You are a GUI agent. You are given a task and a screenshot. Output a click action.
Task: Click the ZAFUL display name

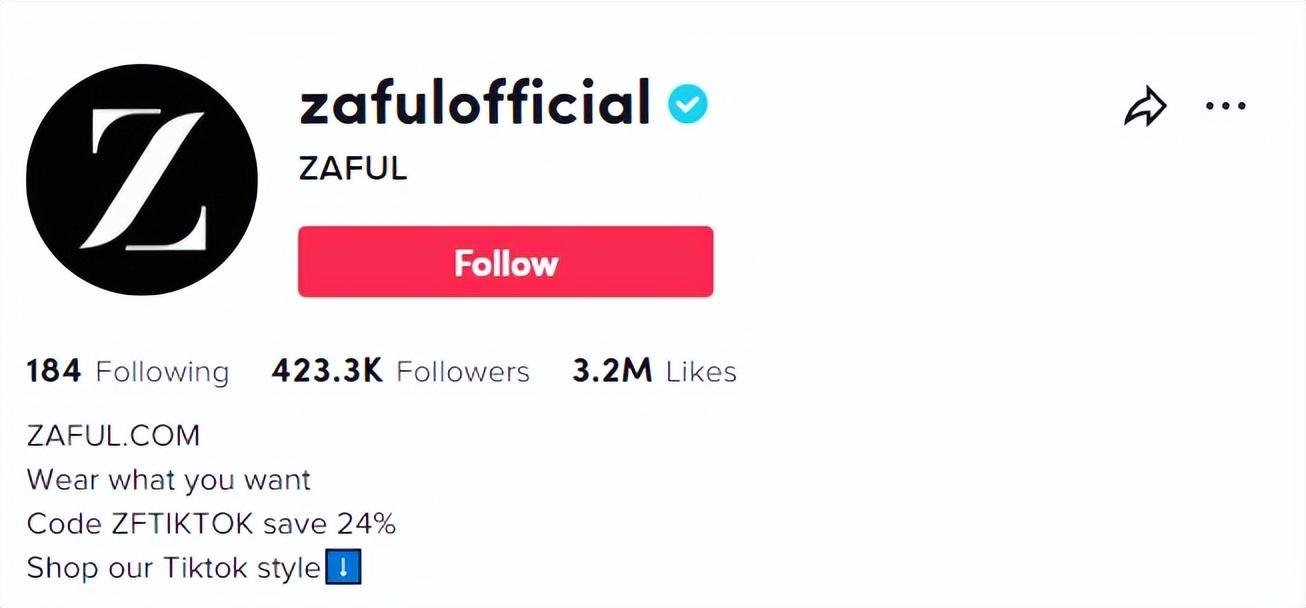click(x=353, y=168)
